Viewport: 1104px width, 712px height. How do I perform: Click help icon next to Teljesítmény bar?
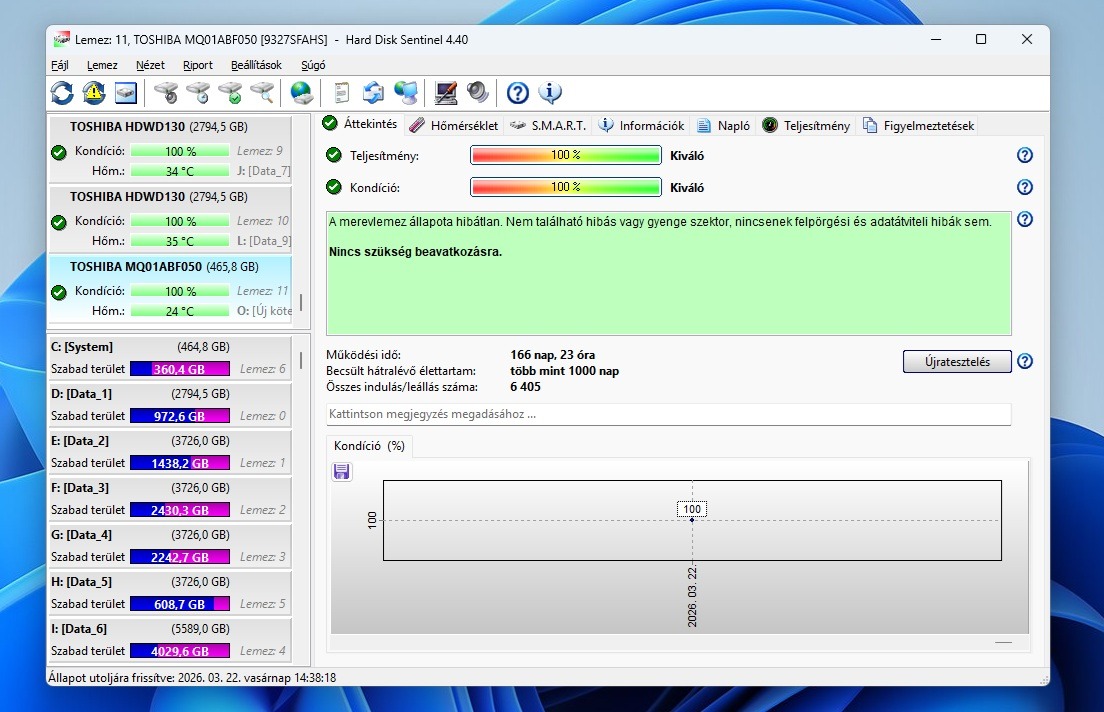(1025, 155)
